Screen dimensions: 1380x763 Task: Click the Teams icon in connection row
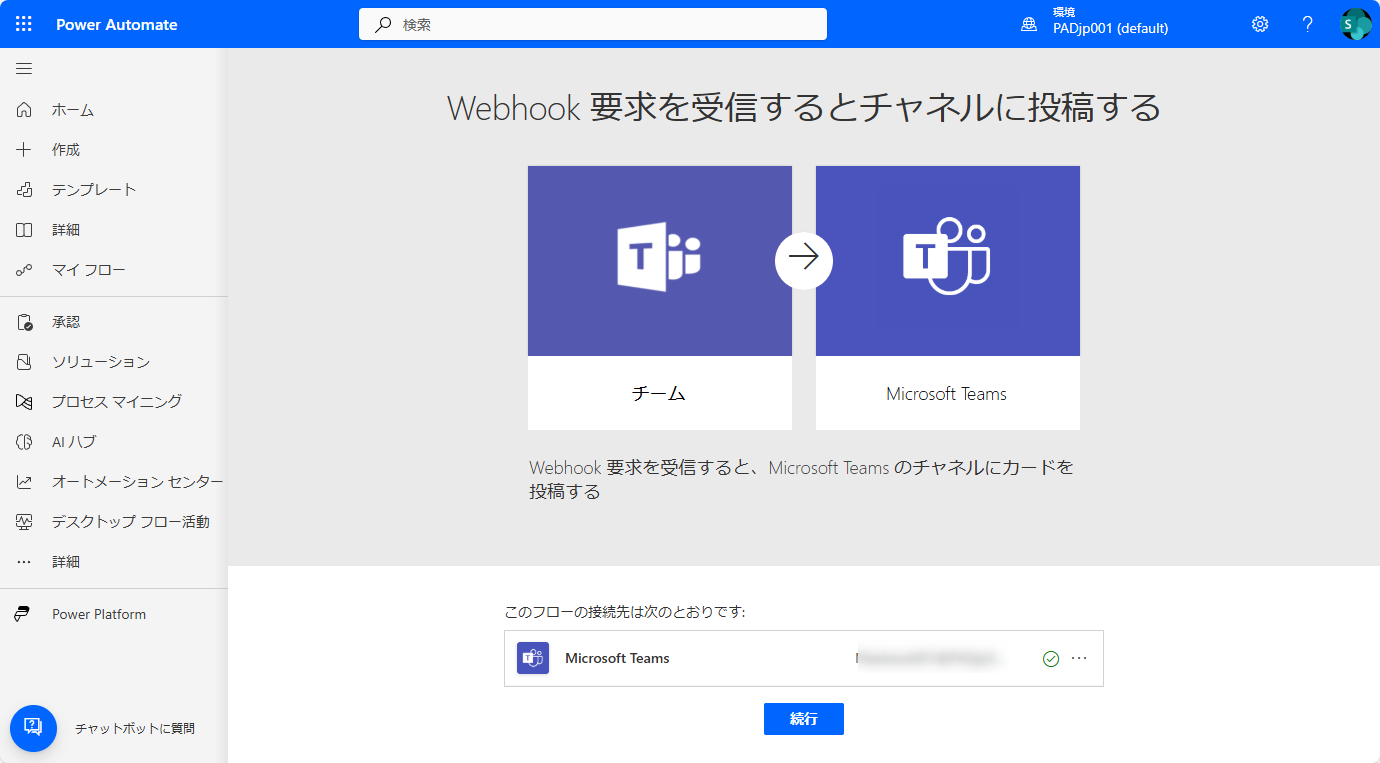coord(533,658)
